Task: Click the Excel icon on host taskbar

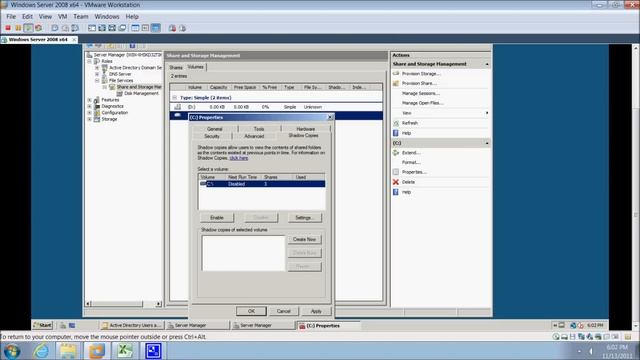Action: click(x=124, y=351)
